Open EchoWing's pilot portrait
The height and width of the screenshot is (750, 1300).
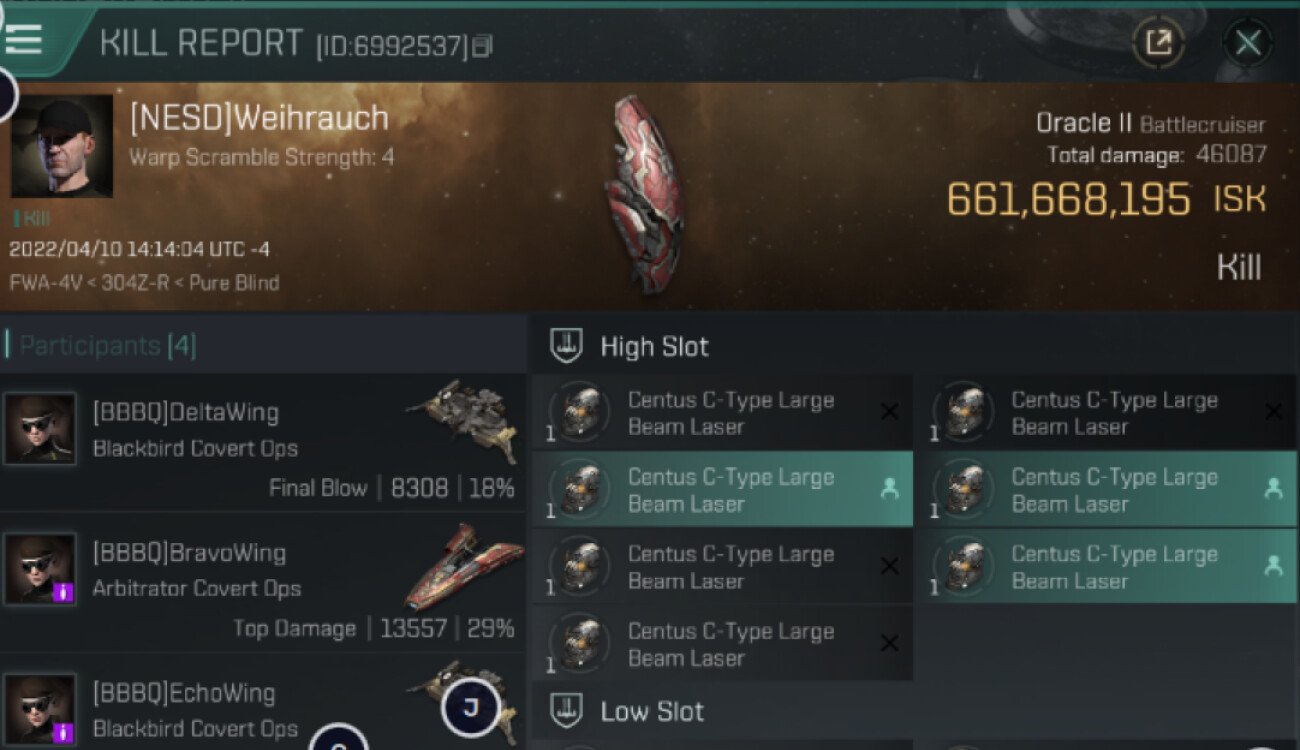pos(40,709)
